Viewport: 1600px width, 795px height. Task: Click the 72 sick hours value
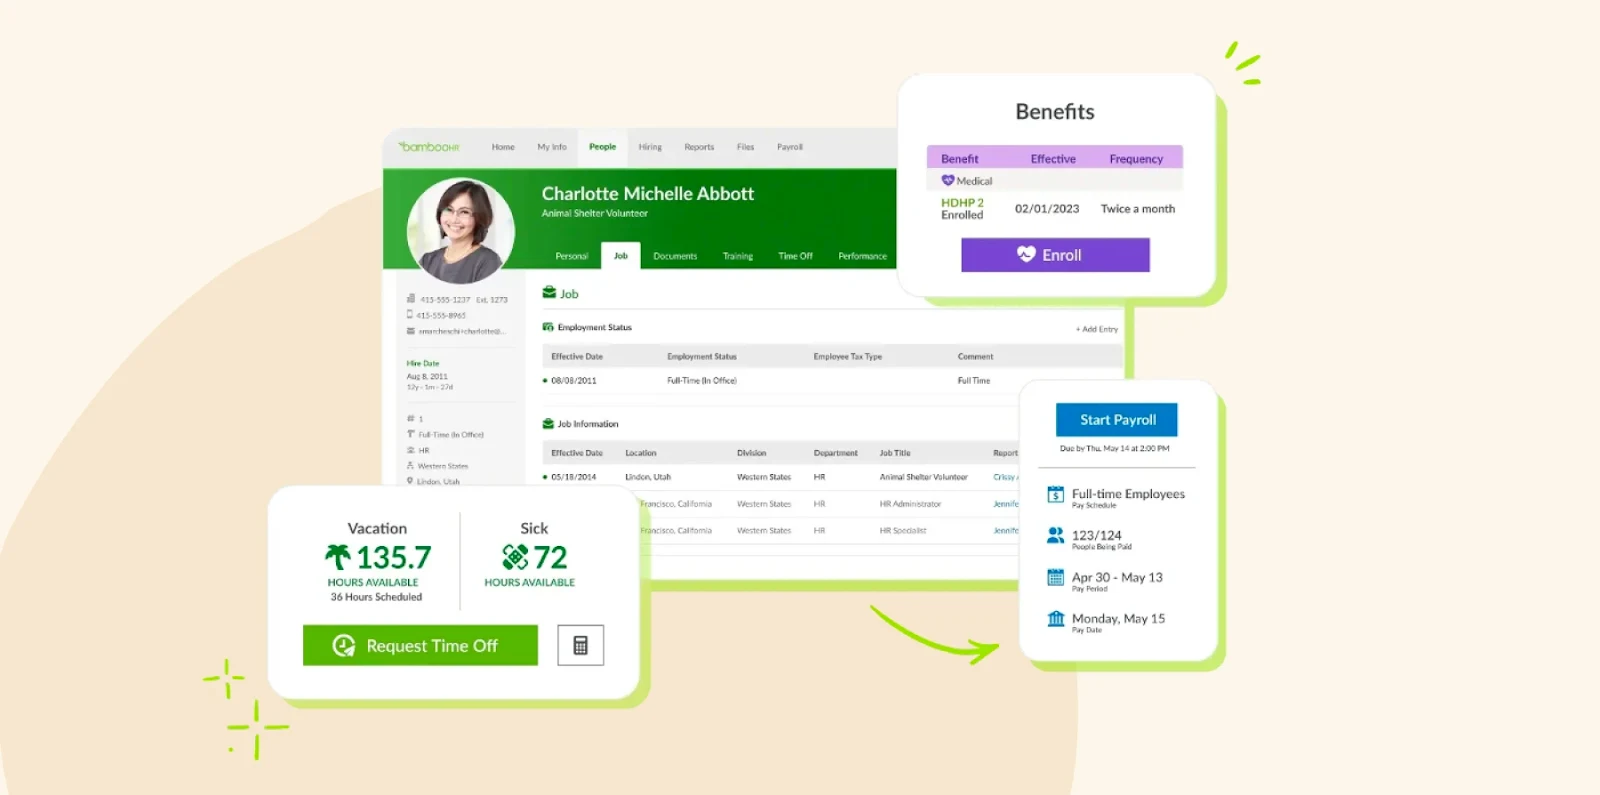[550, 557]
